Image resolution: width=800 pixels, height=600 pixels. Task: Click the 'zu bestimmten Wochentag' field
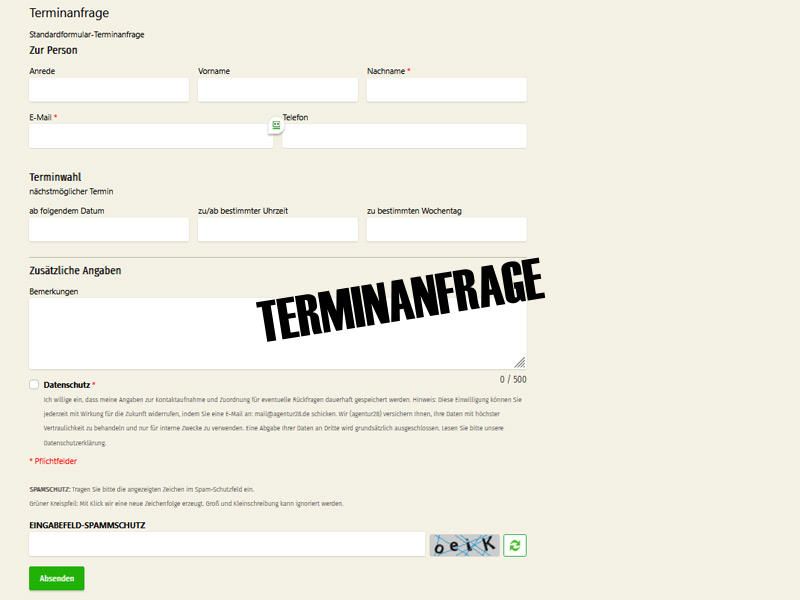pyautogui.click(x=446, y=230)
